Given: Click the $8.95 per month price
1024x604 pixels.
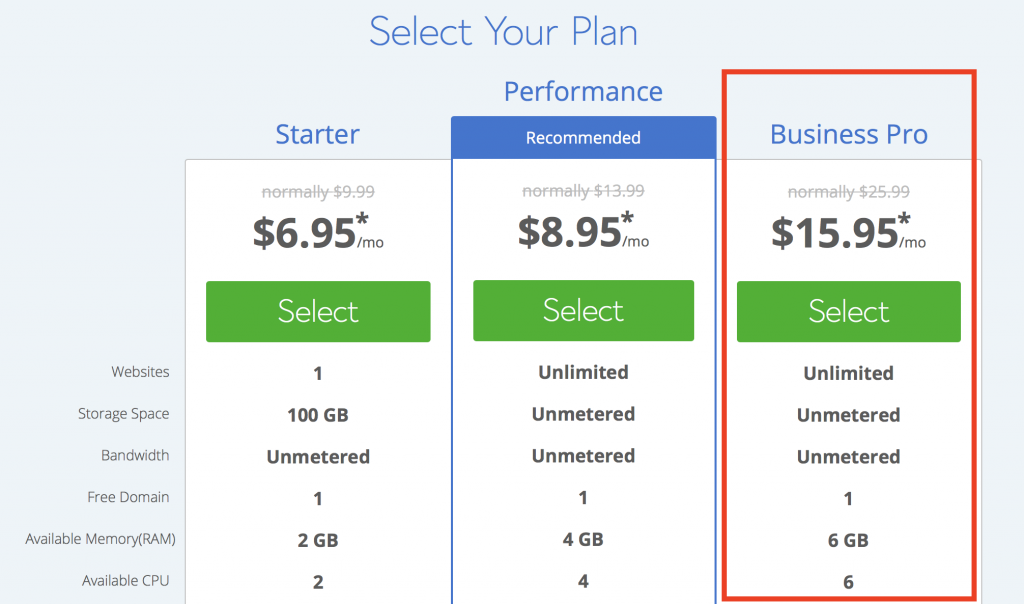Looking at the screenshot, I should [x=583, y=230].
